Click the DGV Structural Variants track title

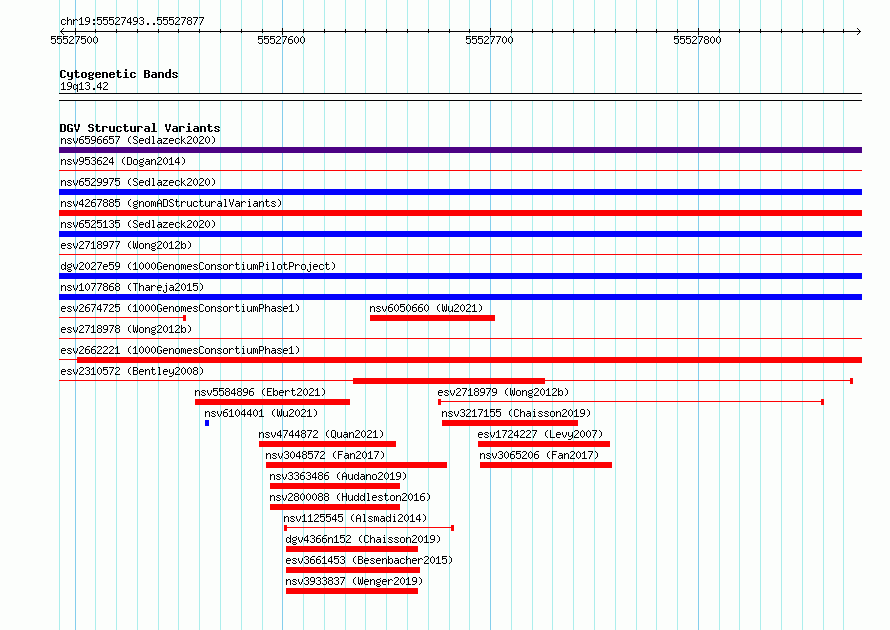[x=140, y=128]
